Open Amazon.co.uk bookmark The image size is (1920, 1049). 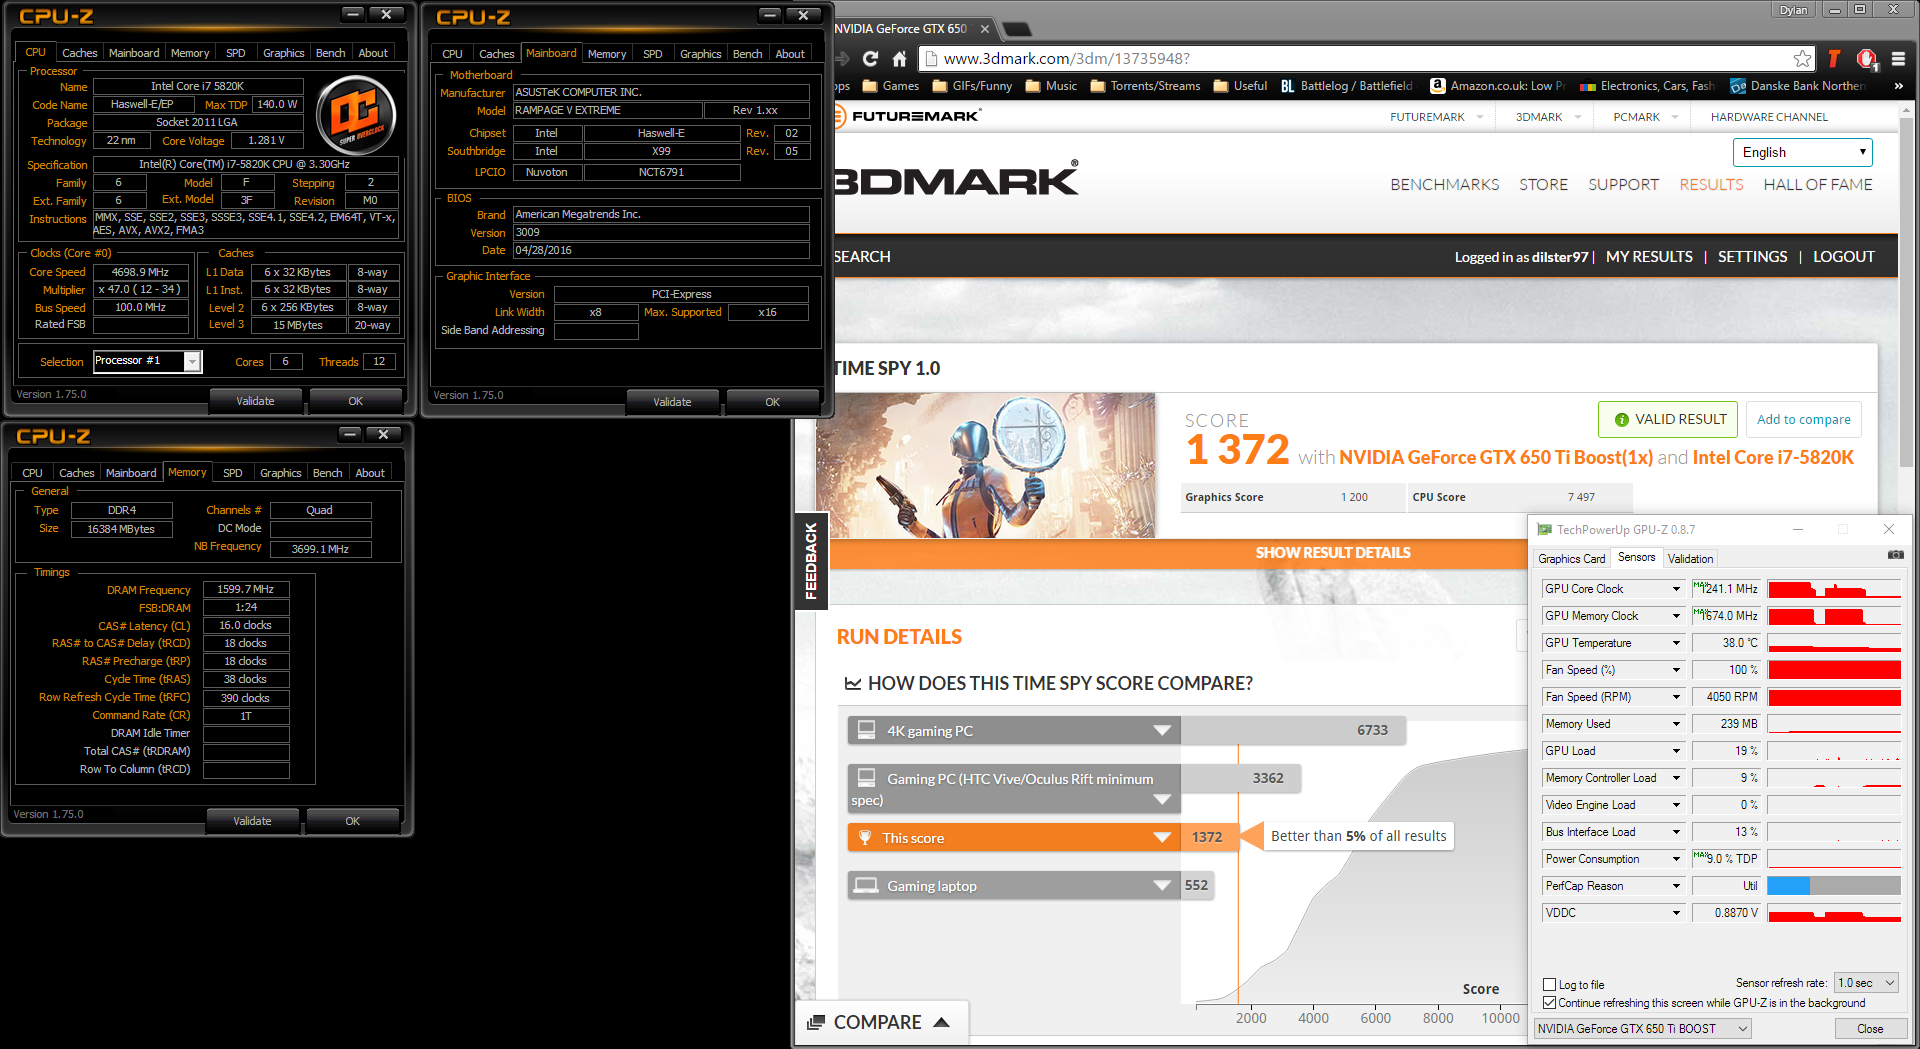[x=1497, y=86]
